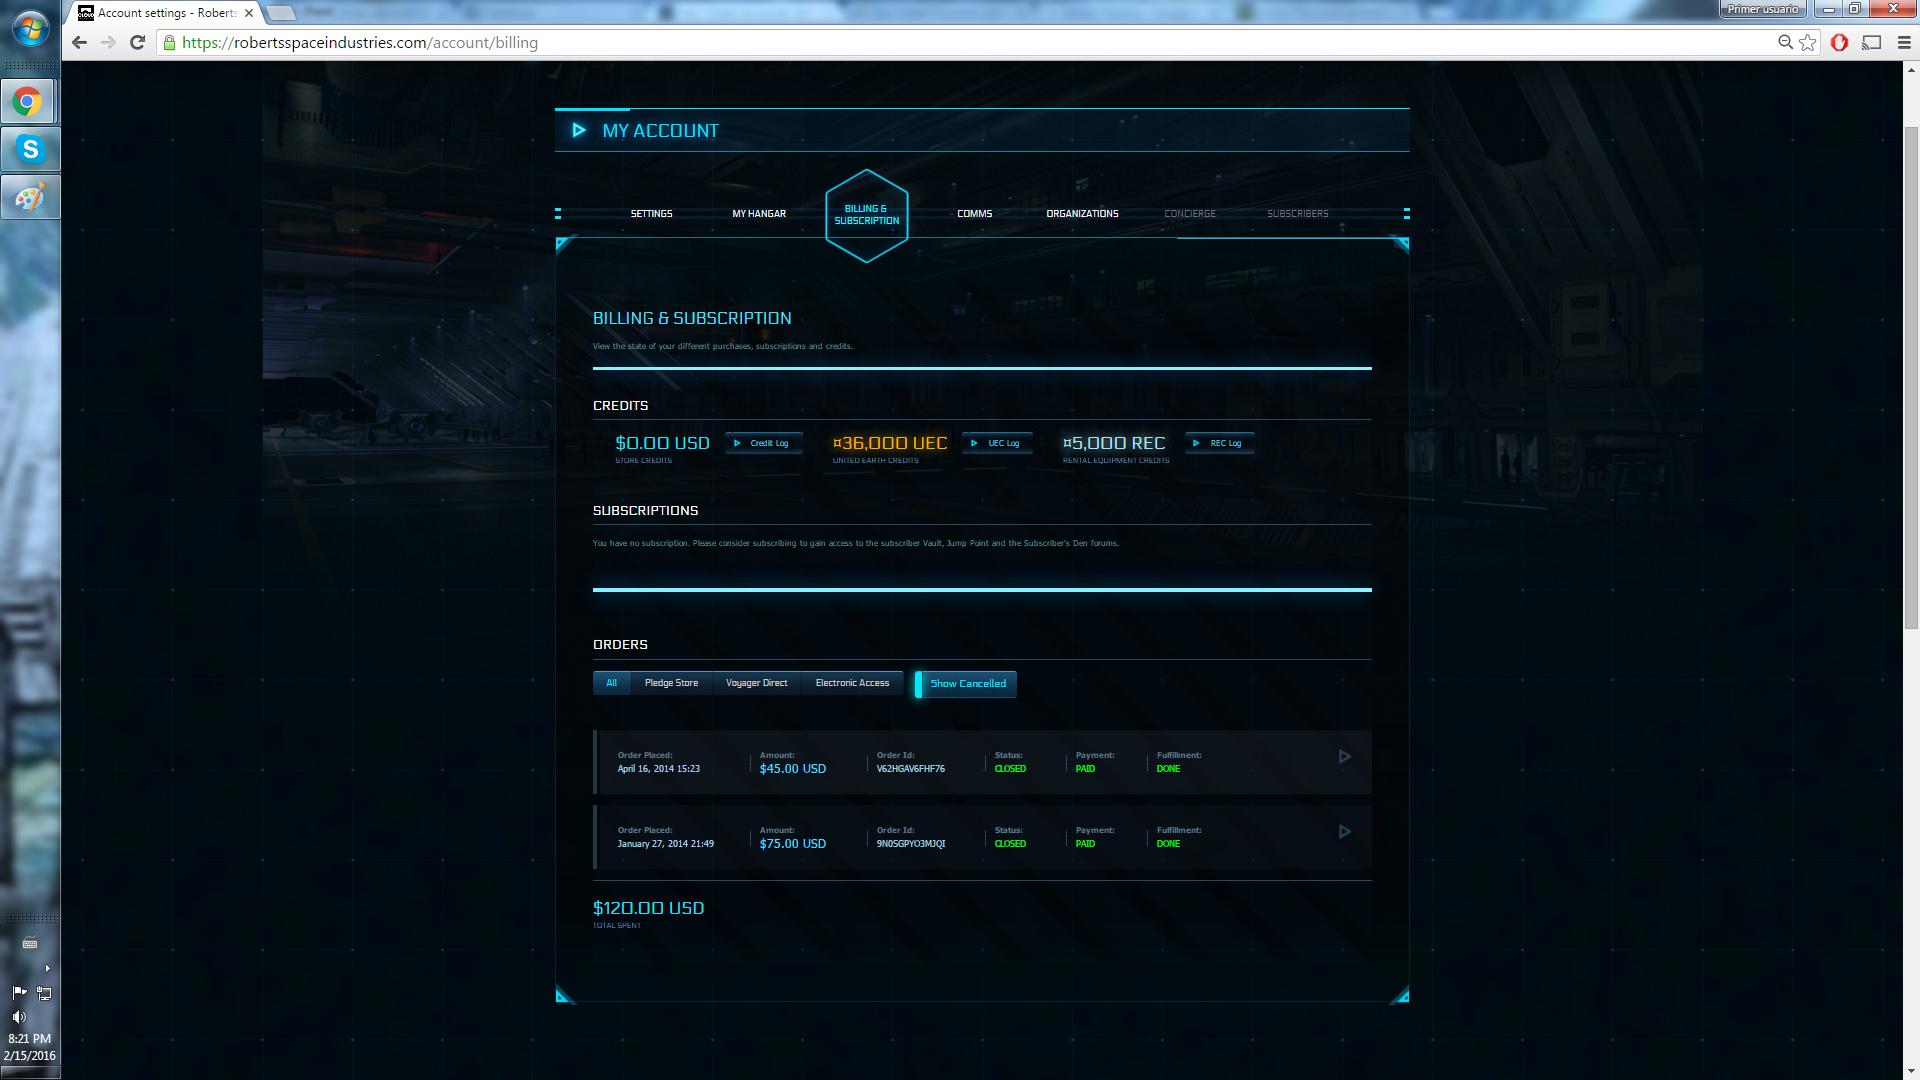Click the zoom magnifier in address bar
Screen dimensions: 1920x1080
point(1785,43)
